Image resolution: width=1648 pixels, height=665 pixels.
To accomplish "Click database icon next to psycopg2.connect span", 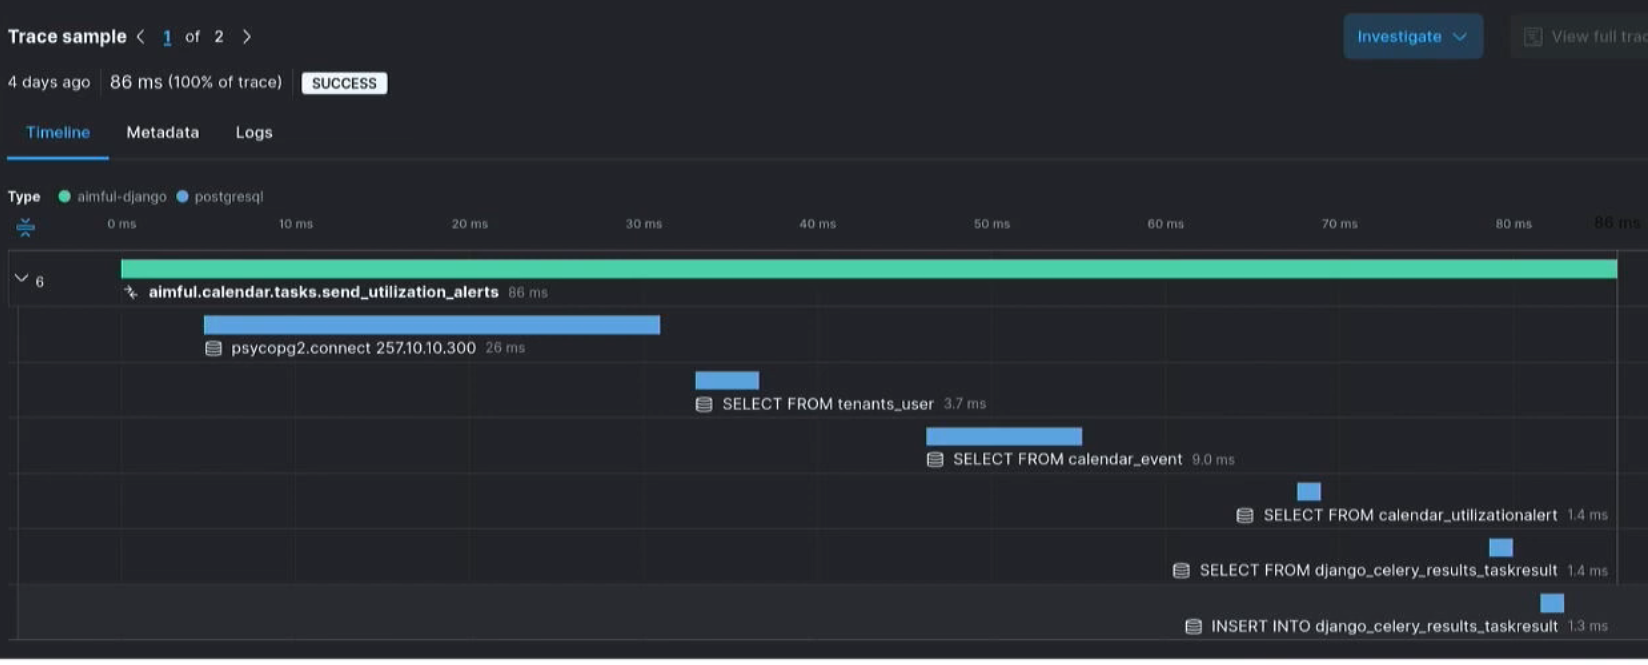I will coord(213,348).
